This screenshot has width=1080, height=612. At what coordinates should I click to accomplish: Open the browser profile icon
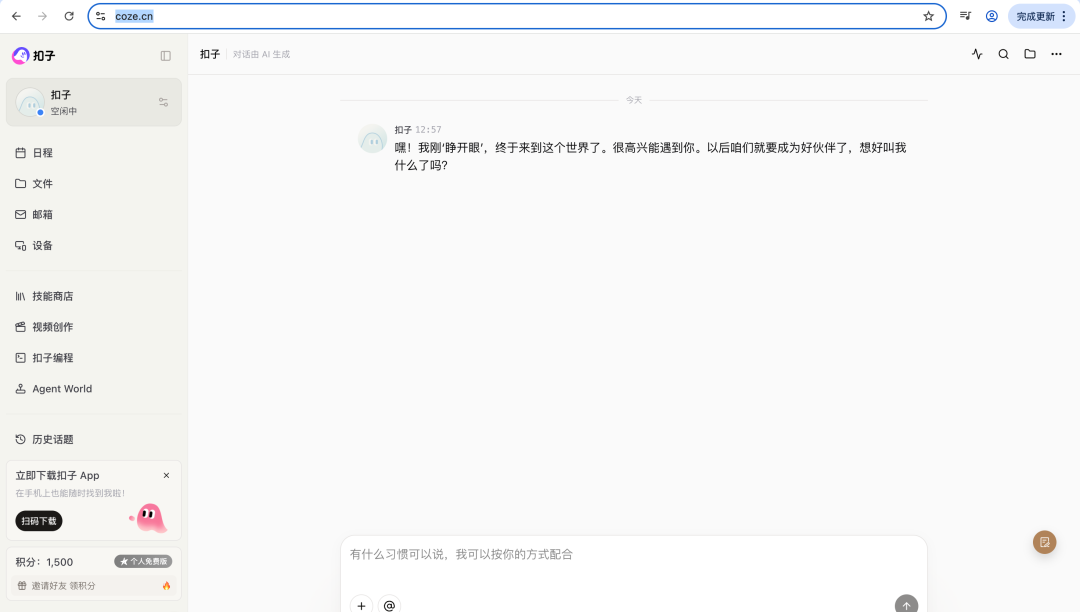click(x=992, y=16)
